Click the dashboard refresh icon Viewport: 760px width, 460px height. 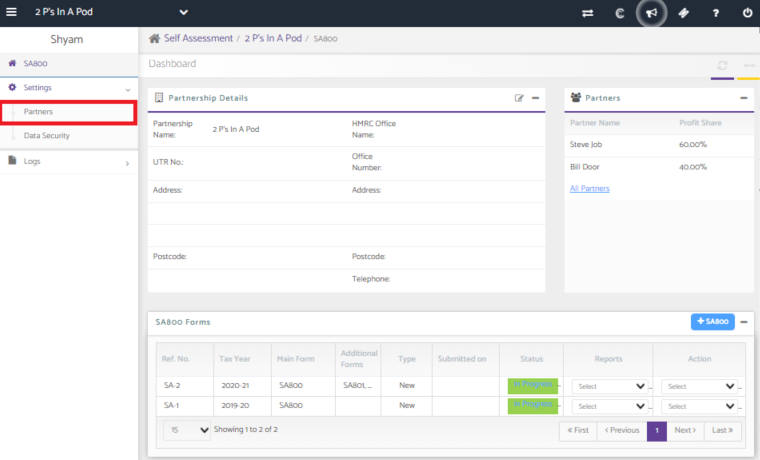click(722, 65)
